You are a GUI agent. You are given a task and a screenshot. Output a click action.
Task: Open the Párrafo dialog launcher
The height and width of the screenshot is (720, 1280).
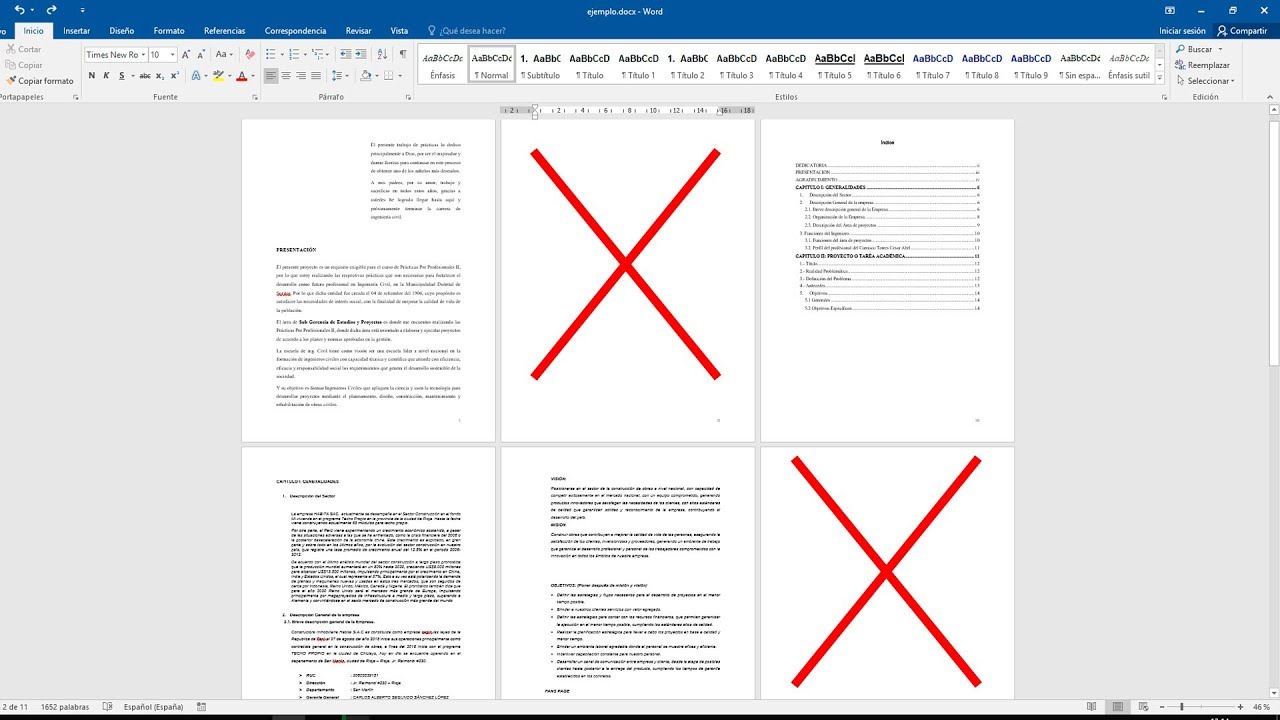pos(406,97)
